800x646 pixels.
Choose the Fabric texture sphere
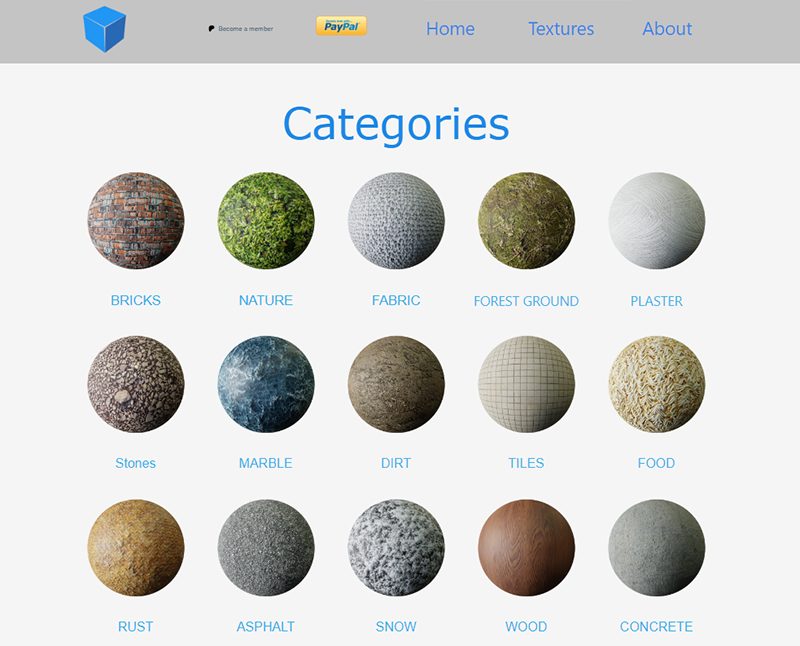click(396, 221)
